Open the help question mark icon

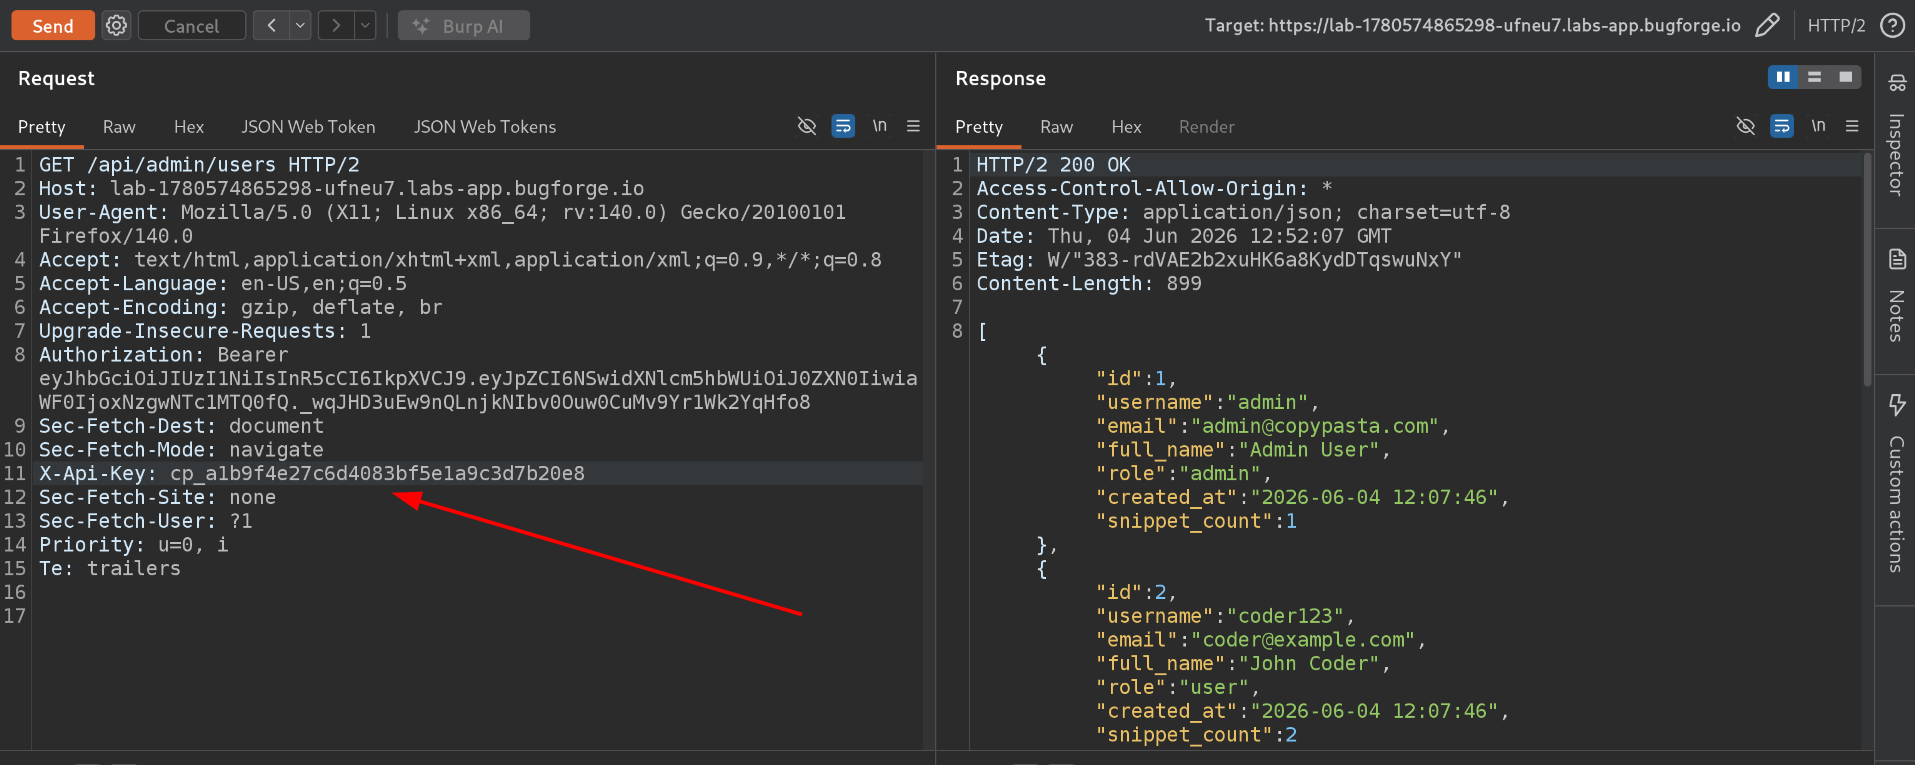point(1892,26)
